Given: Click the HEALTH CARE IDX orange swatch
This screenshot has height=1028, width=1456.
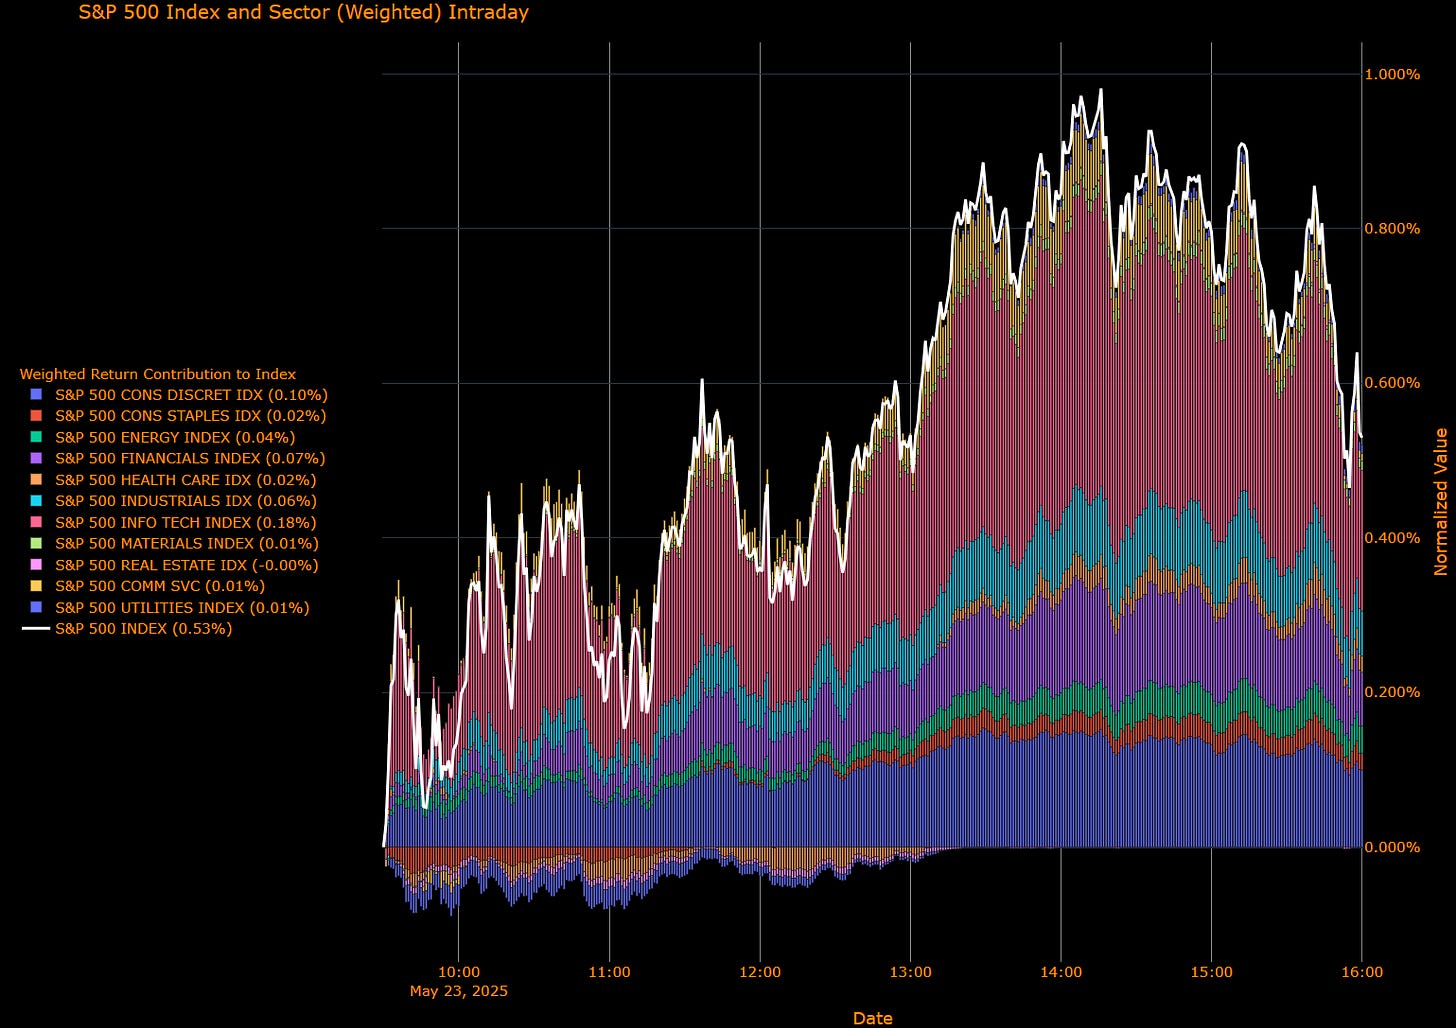Looking at the screenshot, I should coord(37,480).
